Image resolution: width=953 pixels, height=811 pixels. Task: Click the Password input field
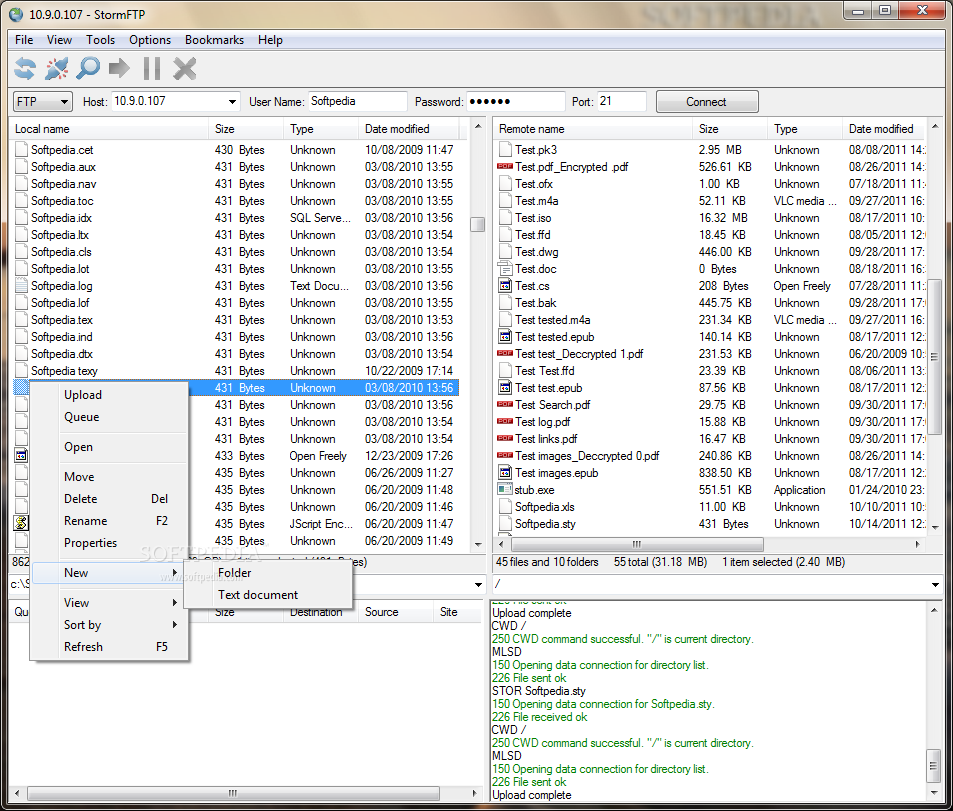515,102
